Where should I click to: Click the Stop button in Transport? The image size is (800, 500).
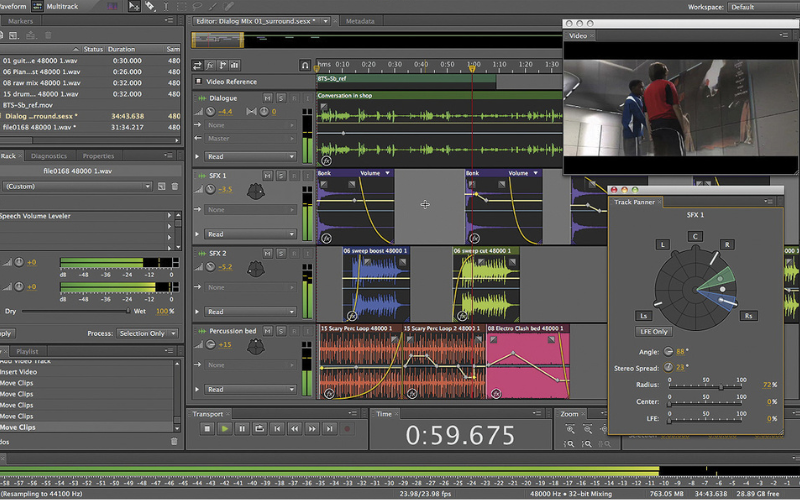[x=207, y=428]
